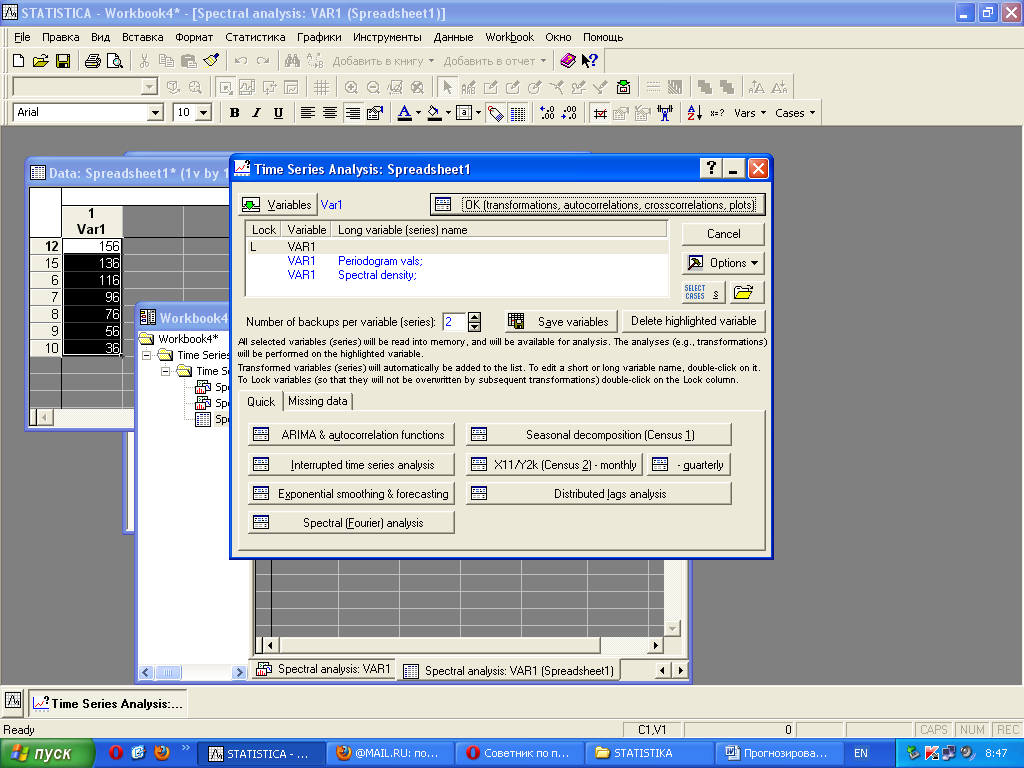Screen dimensions: 1024x768
Task: Click the Find binoculars icon
Action: 292,61
